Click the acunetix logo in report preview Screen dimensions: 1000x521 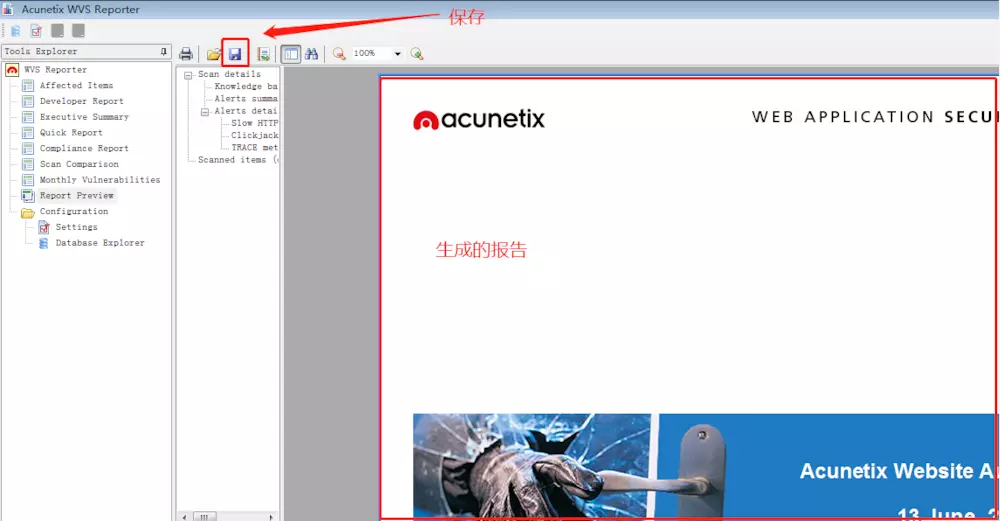coord(479,119)
